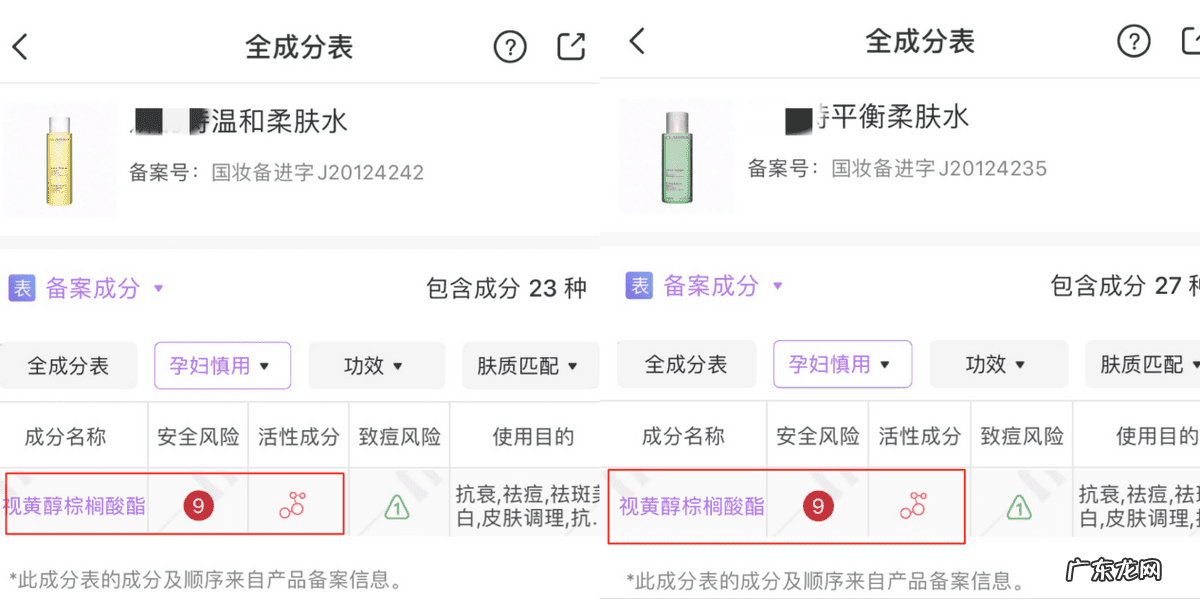
Task: Click the green triangle acne risk icon
Action: [x=399, y=507]
